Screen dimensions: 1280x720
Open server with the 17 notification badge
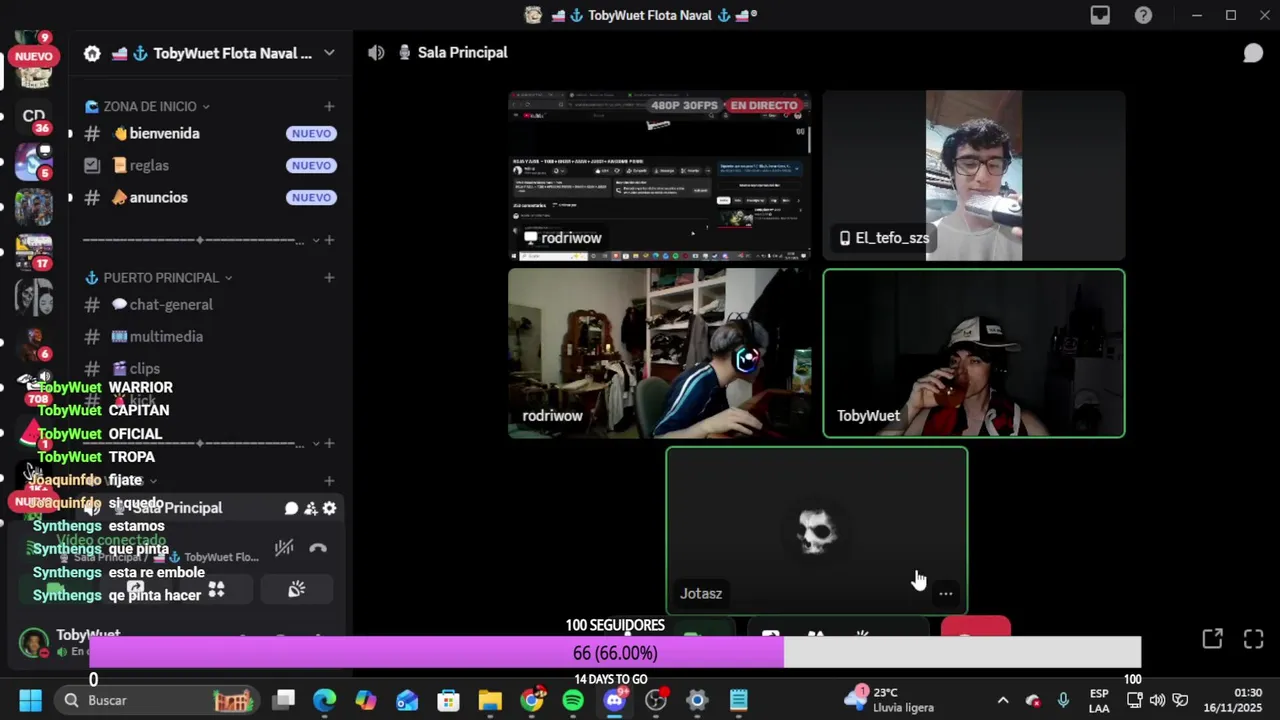[34, 251]
